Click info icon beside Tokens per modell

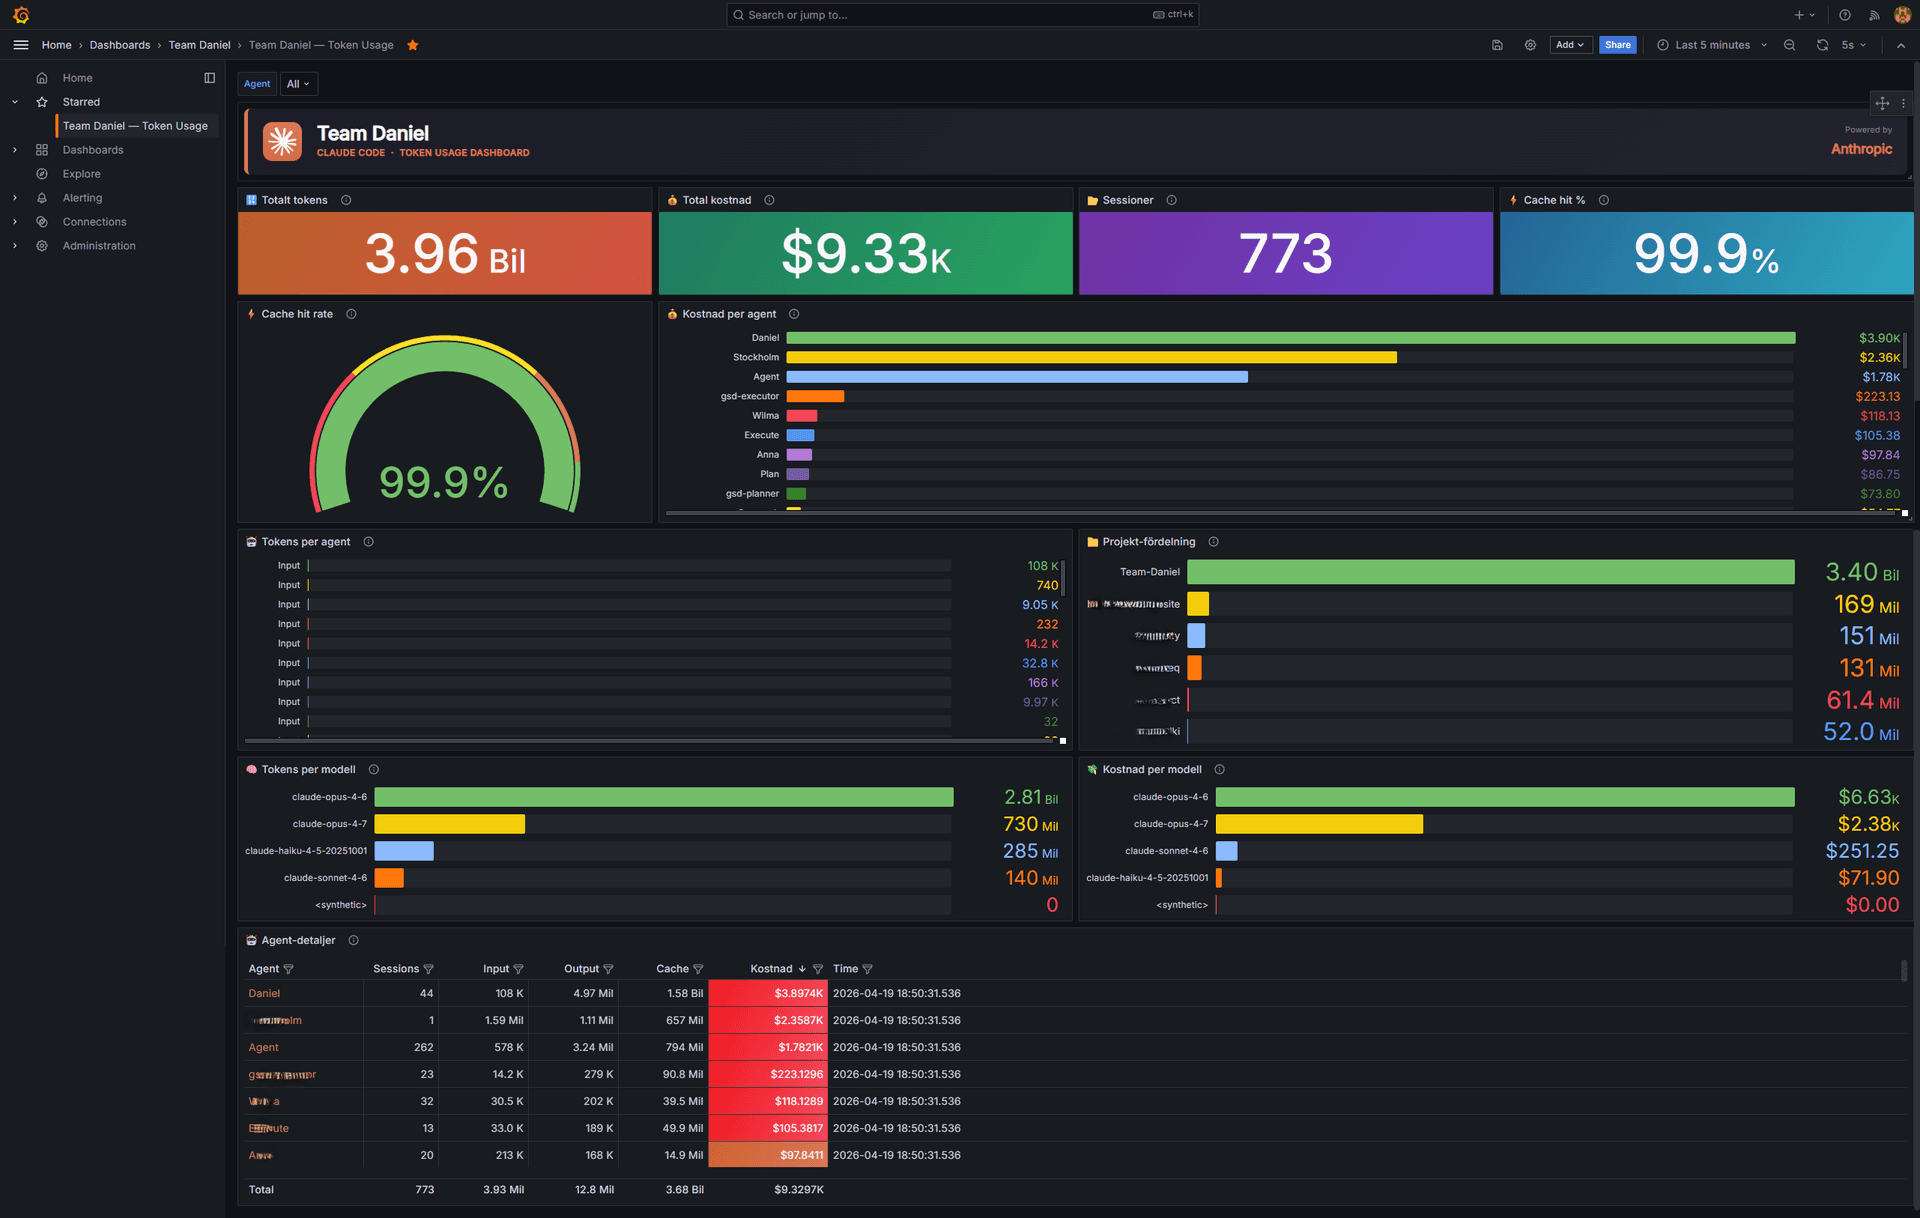click(x=373, y=770)
